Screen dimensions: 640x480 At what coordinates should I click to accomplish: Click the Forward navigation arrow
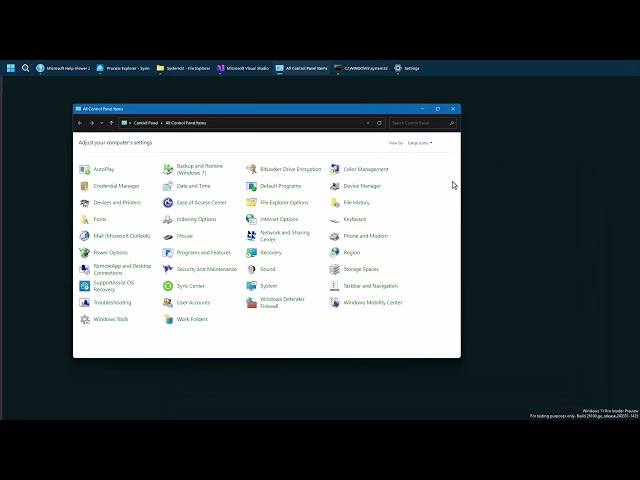tap(91, 123)
